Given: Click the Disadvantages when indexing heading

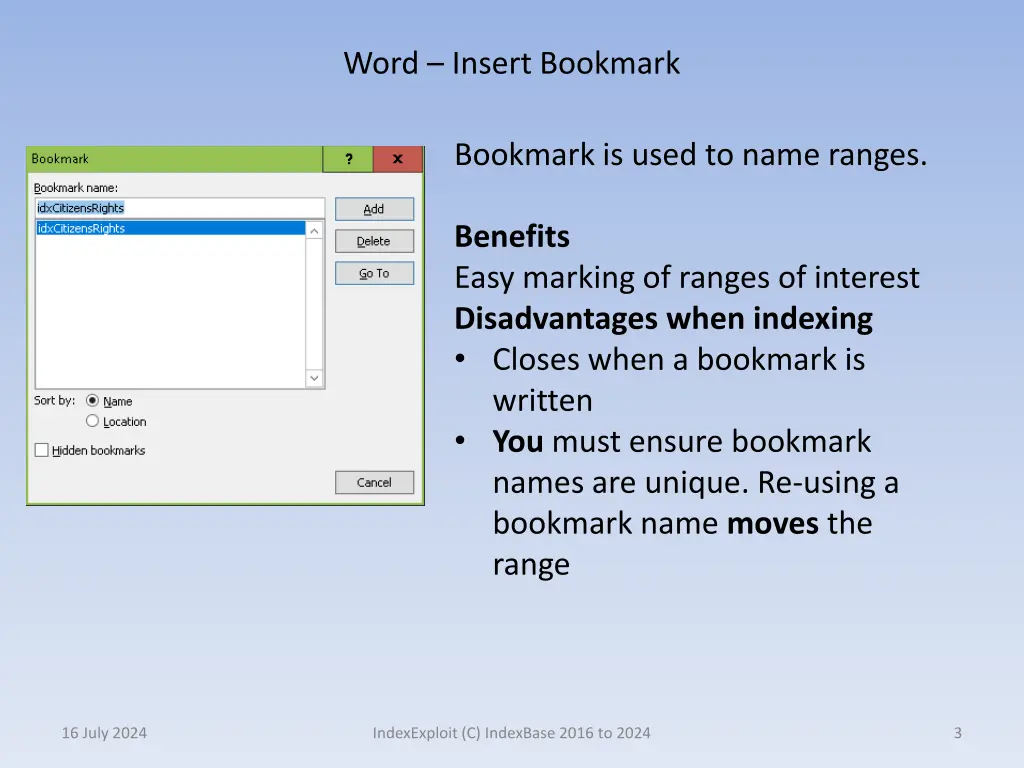Looking at the screenshot, I should [664, 319].
